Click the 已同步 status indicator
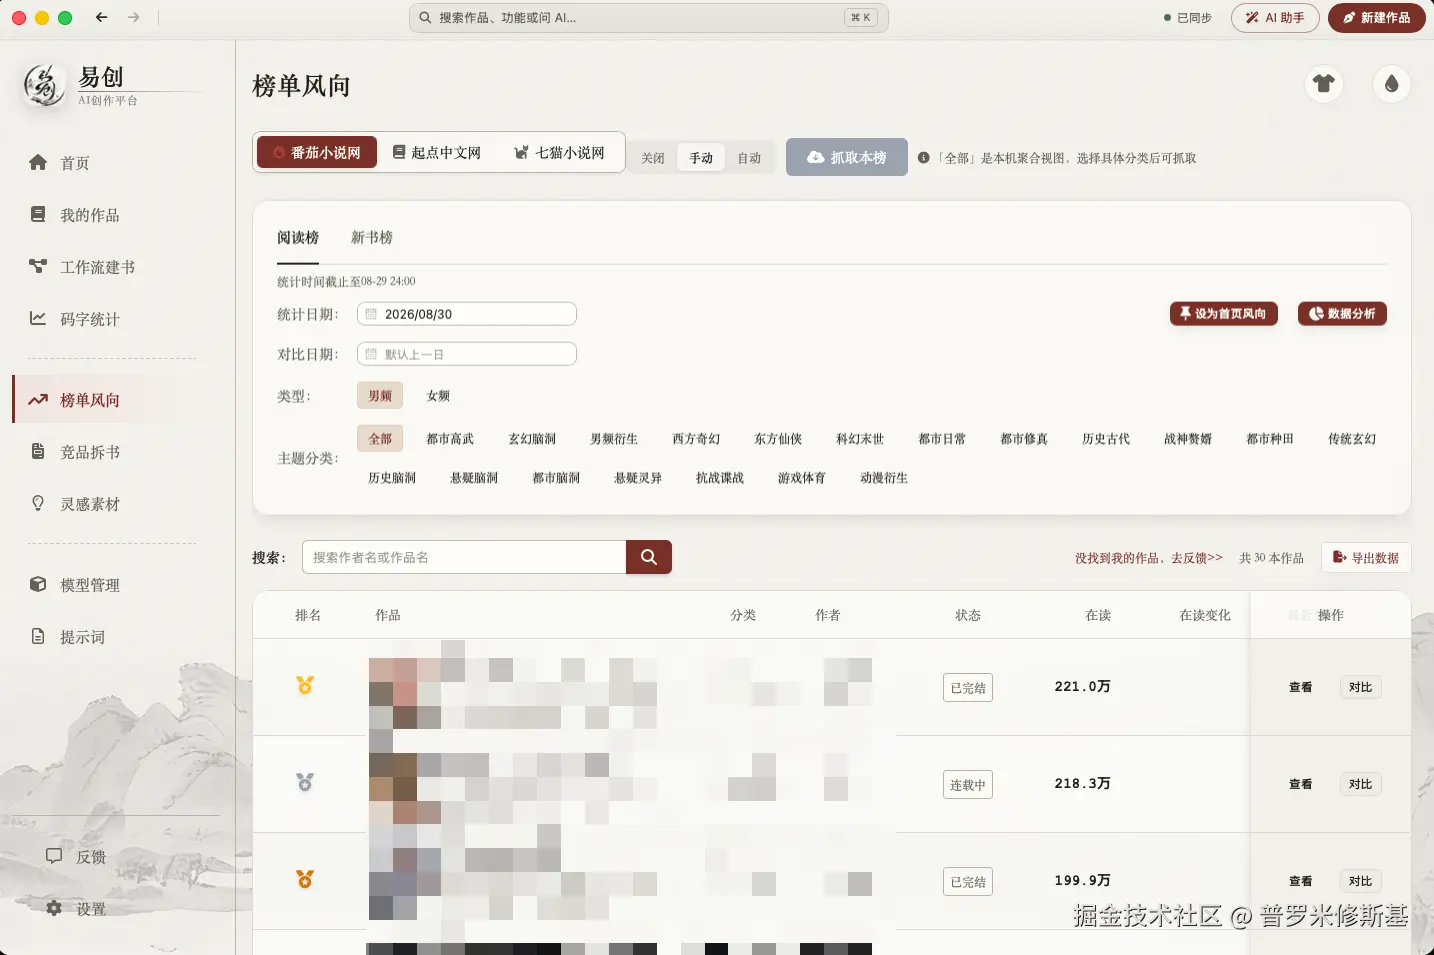This screenshot has height=955, width=1434. (1188, 18)
